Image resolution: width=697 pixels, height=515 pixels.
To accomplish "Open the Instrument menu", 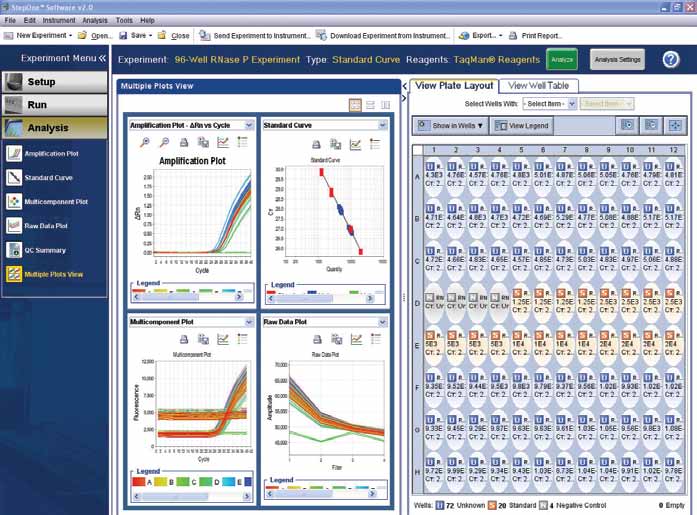I will pyautogui.click(x=59, y=20).
